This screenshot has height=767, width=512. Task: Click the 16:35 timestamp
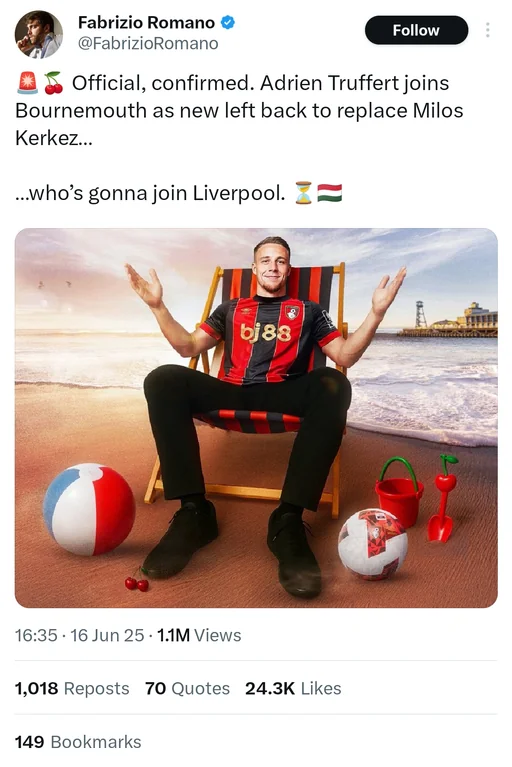click(36, 635)
